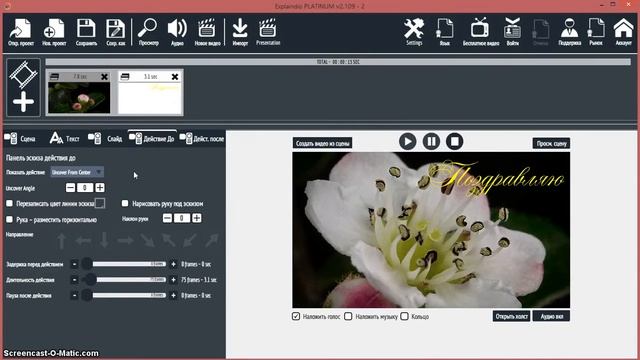Click Аудио вкл button
Screen dimensions: 640x360
click(x=551, y=316)
